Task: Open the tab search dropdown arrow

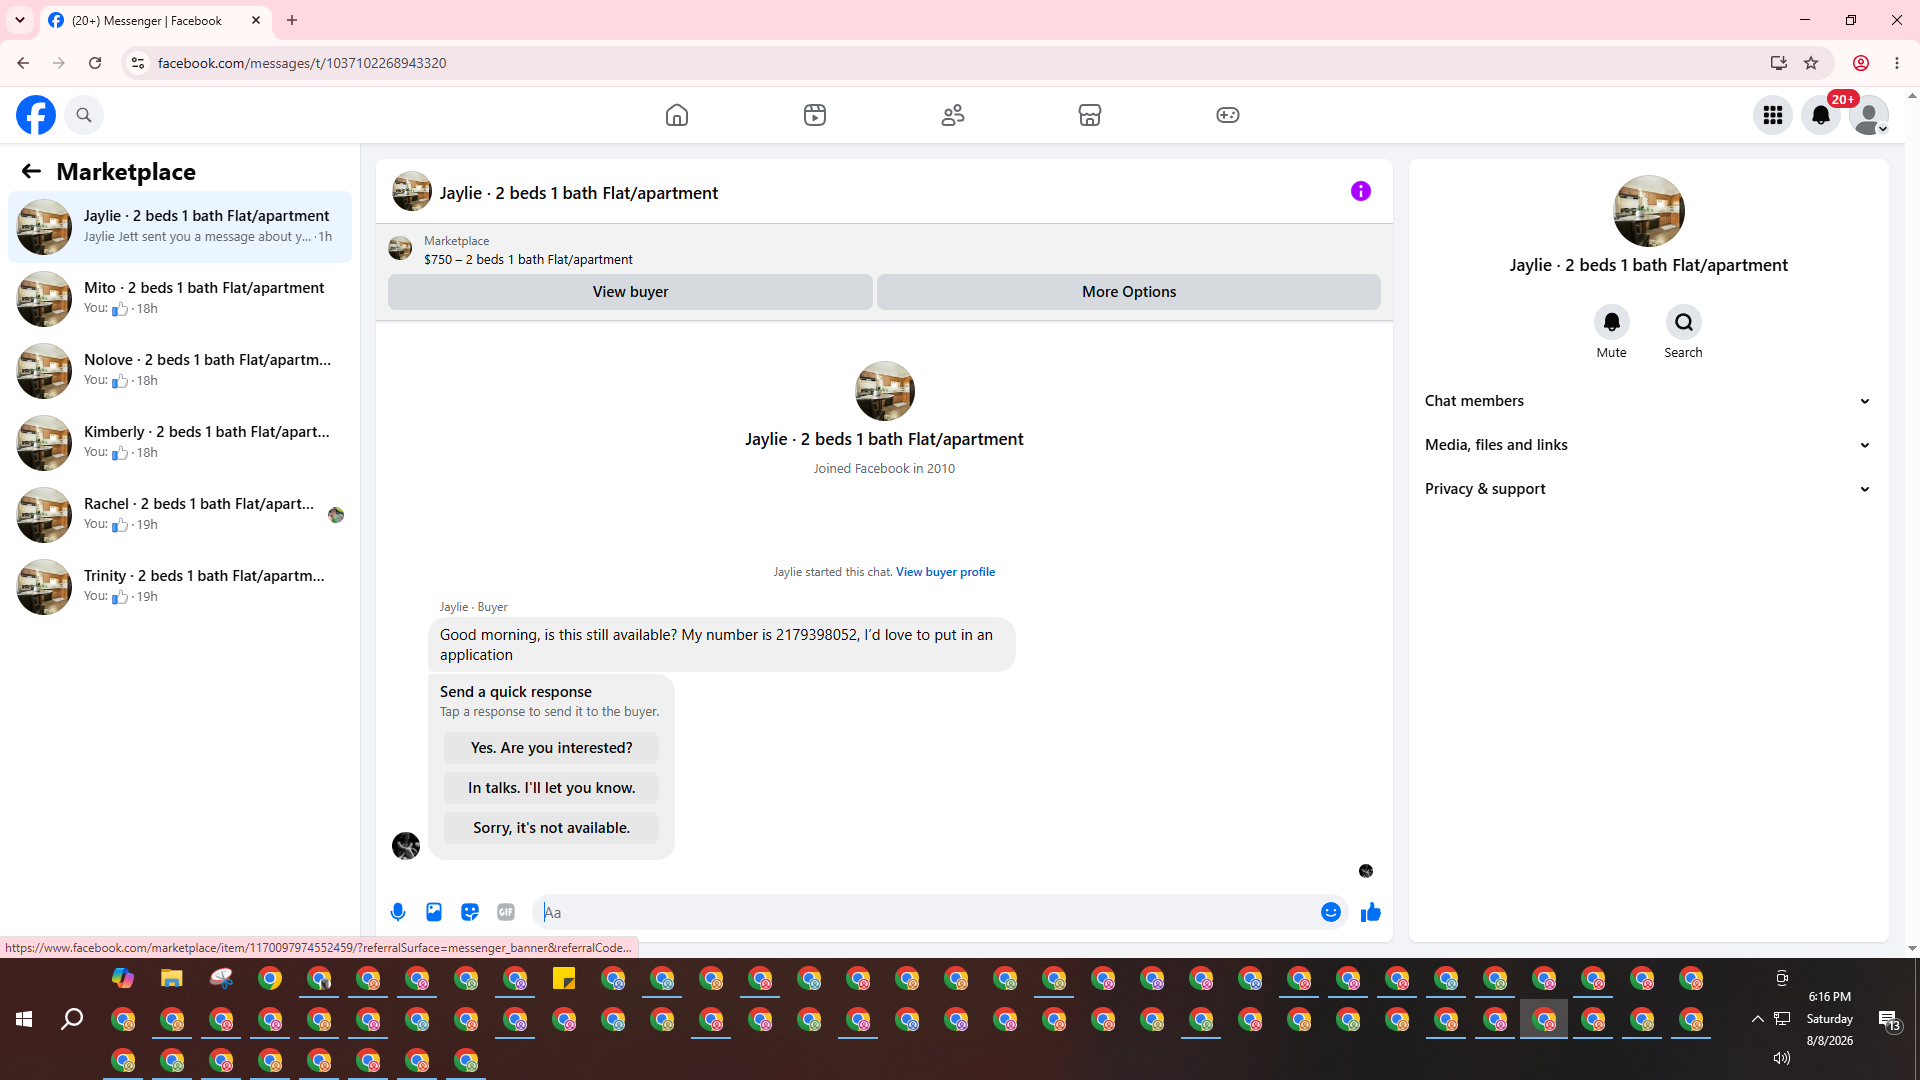Action: click(20, 21)
